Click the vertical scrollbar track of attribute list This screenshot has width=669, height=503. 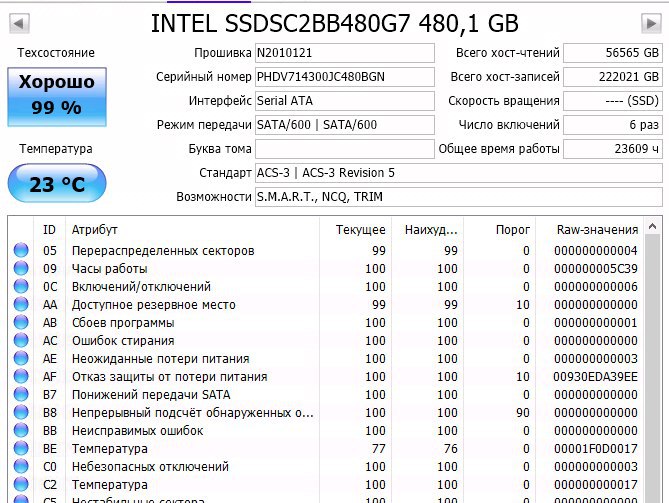[652, 369]
